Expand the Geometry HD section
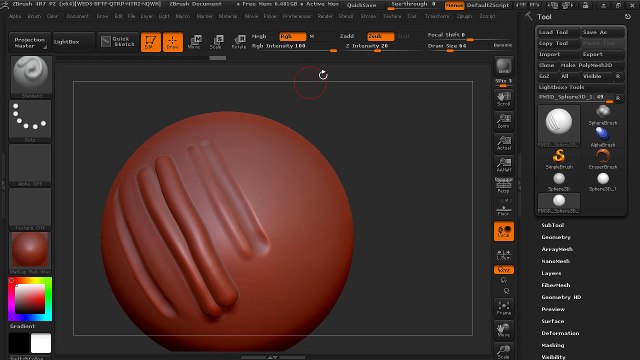The height and width of the screenshot is (360, 640). (x=561, y=297)
